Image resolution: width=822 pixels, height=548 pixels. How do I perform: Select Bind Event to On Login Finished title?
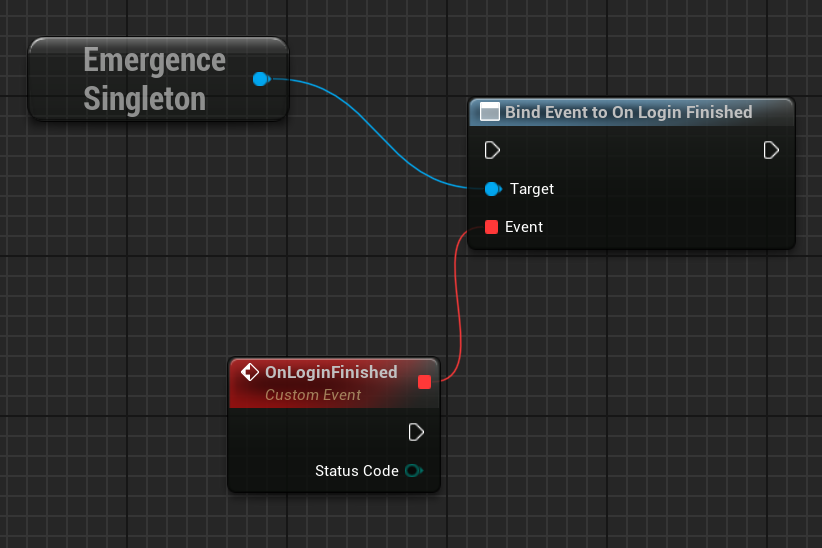pyautogui.click(x=629, y=112)
